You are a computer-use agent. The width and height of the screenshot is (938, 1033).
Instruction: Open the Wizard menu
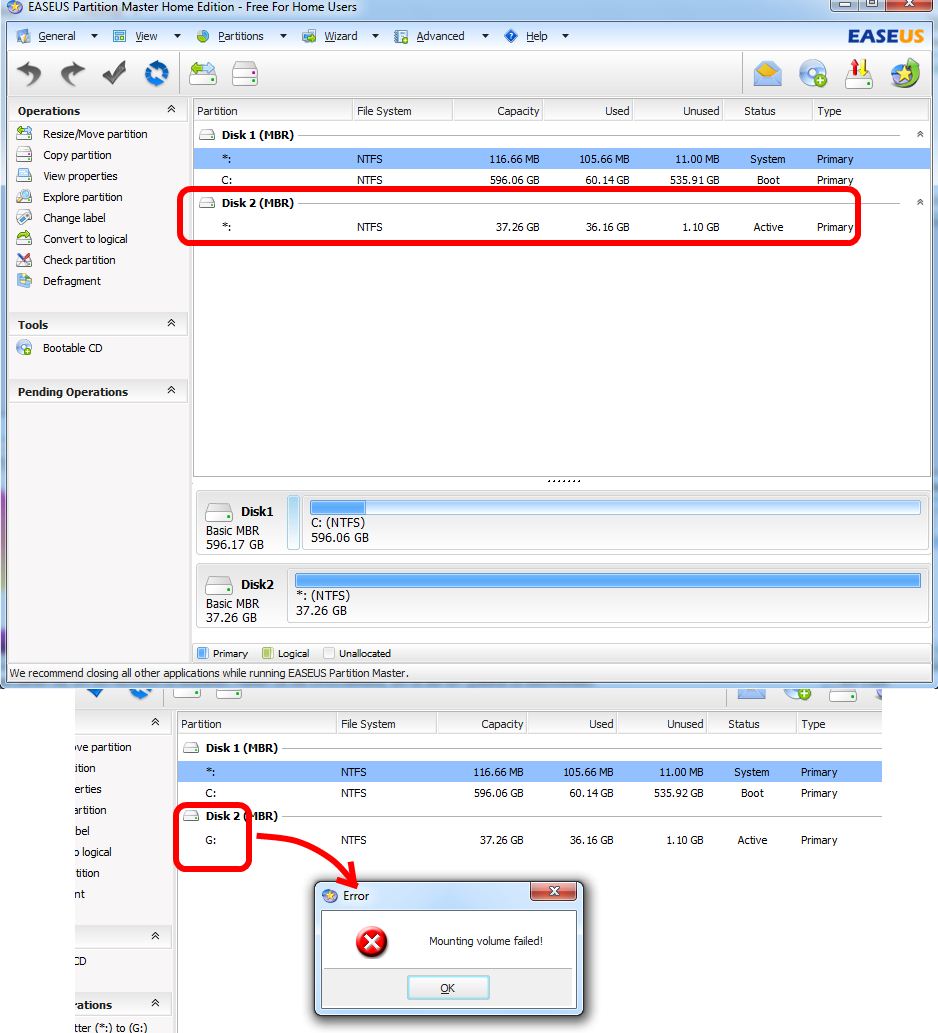[x=341, y=36]
